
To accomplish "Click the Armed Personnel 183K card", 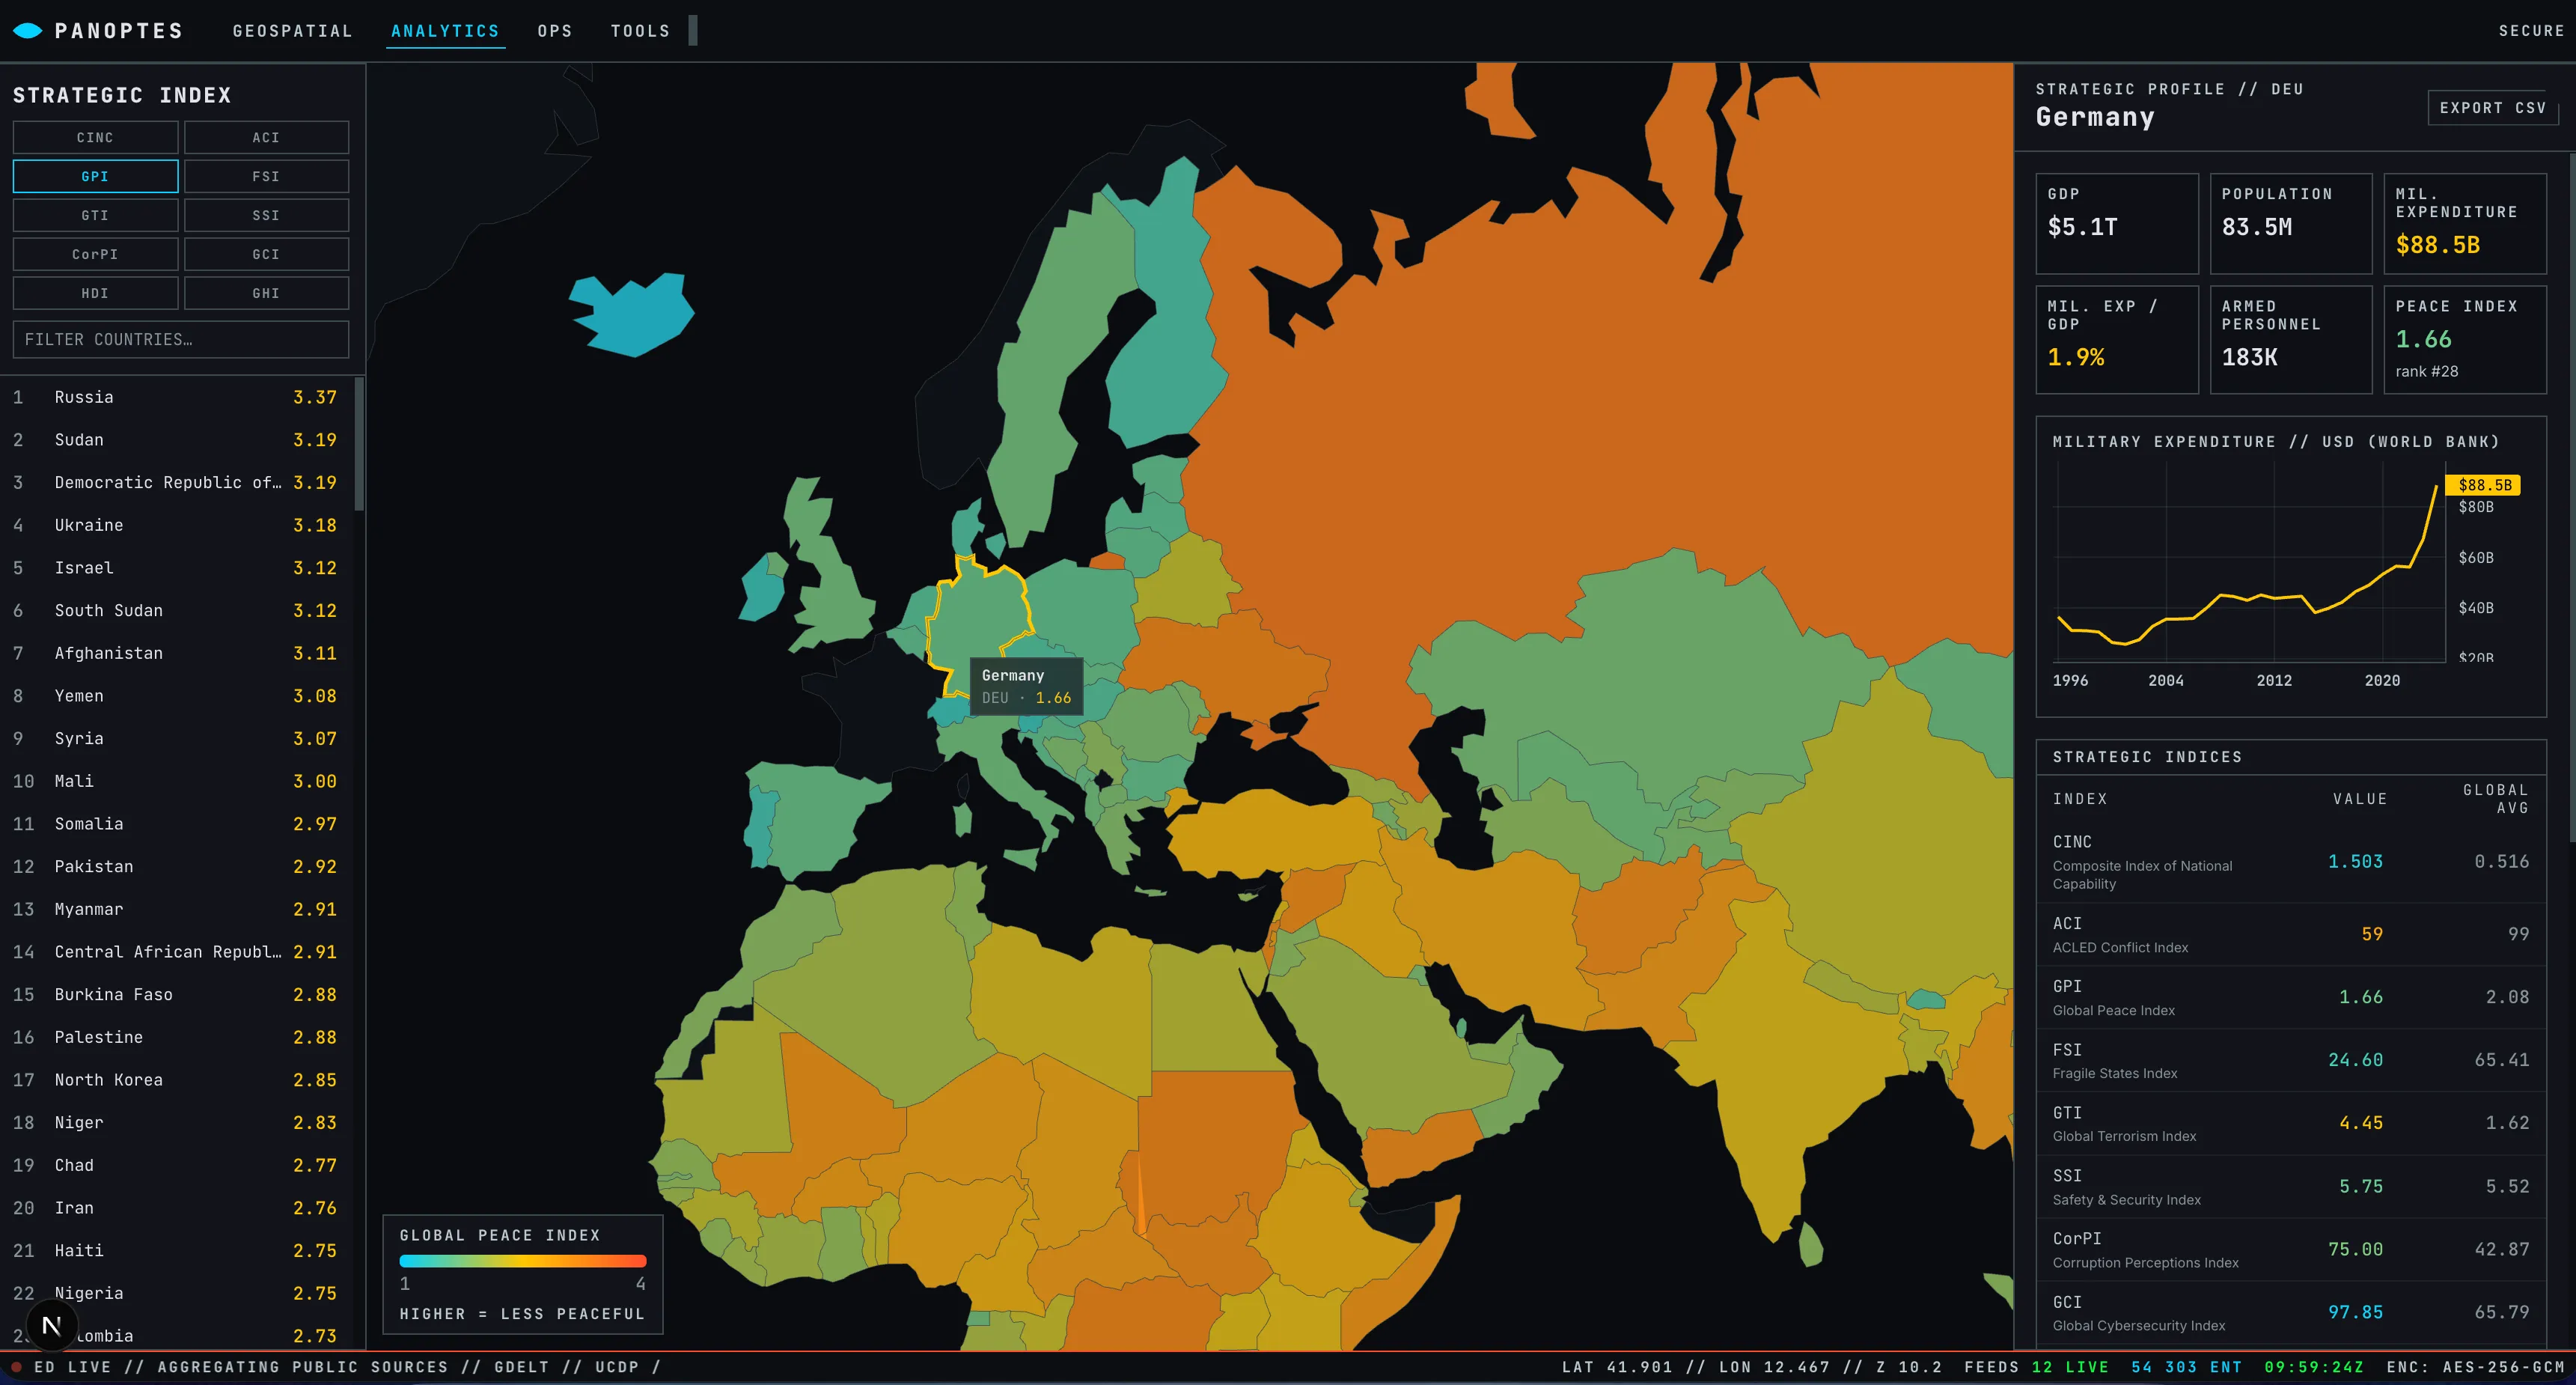I will tap(2291, 340).
